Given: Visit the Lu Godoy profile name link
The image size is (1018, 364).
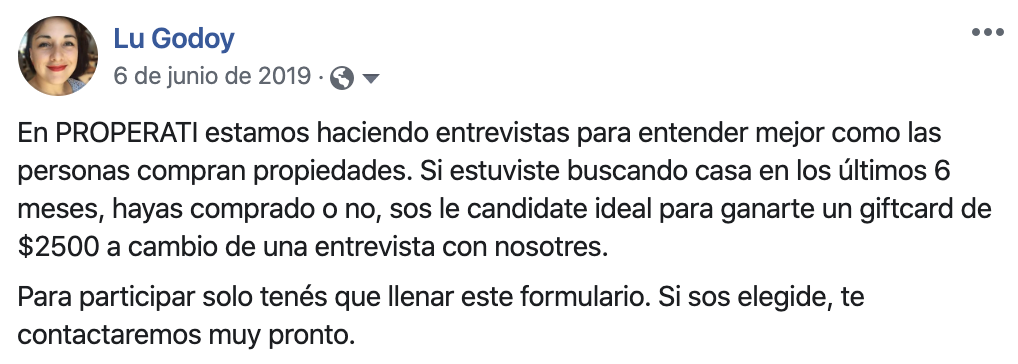Looking at the screenshot, I should pyautogui.click(x=173, y=39).
